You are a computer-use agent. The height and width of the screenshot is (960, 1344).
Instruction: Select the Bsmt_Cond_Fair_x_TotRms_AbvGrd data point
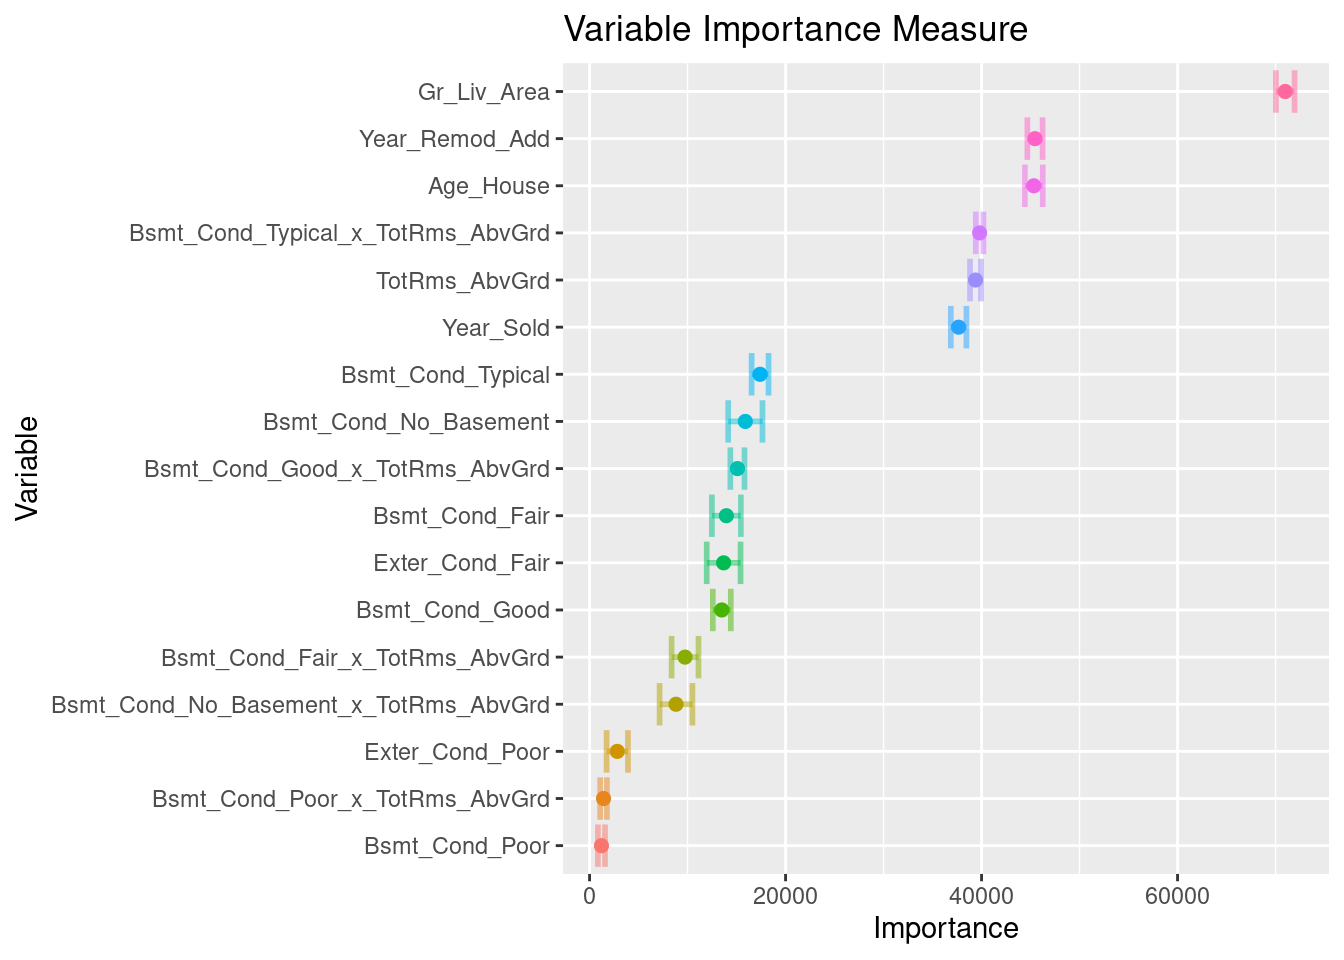click(685, 657)
